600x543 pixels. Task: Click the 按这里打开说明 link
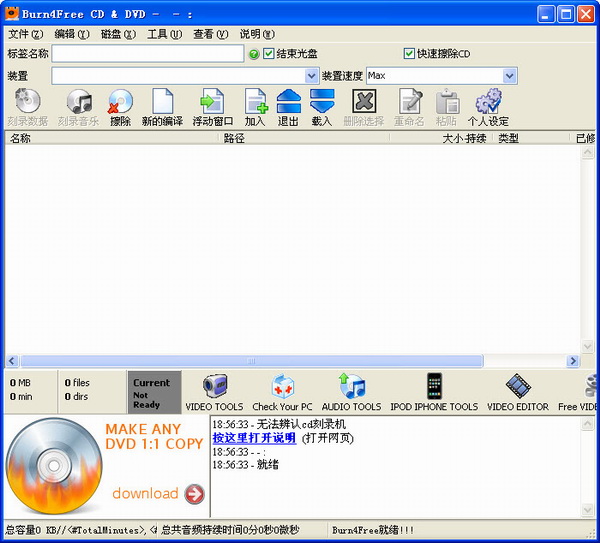(x=254, y=438)
